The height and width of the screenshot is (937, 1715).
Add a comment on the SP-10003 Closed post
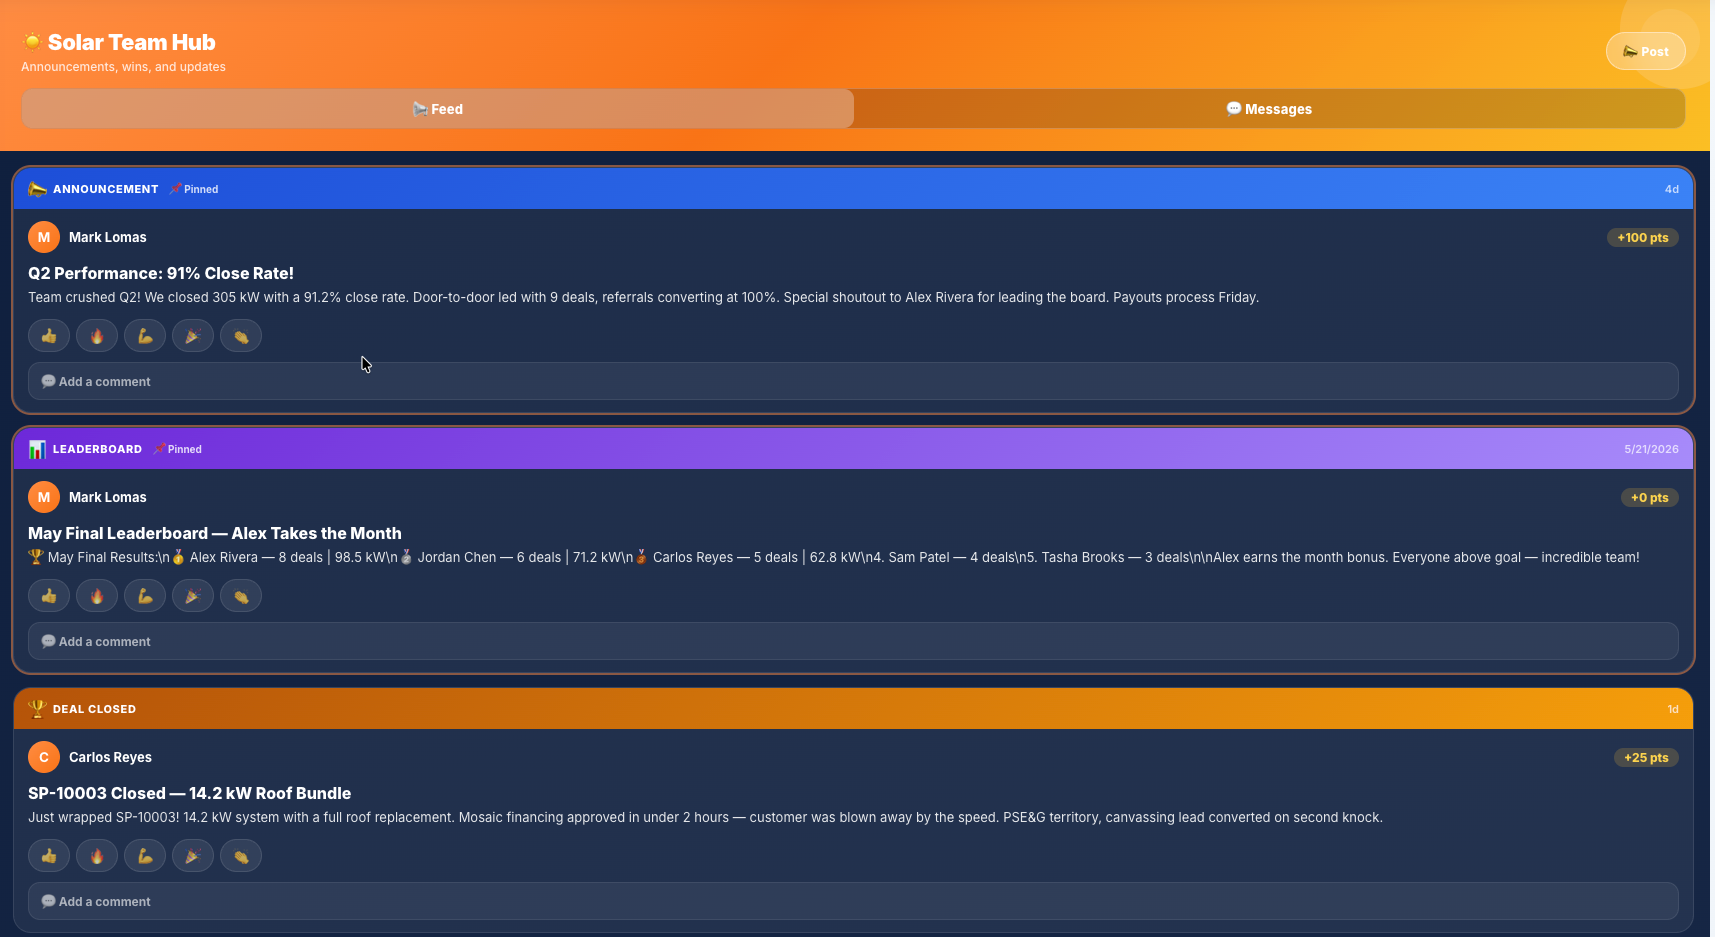(853, 901)
